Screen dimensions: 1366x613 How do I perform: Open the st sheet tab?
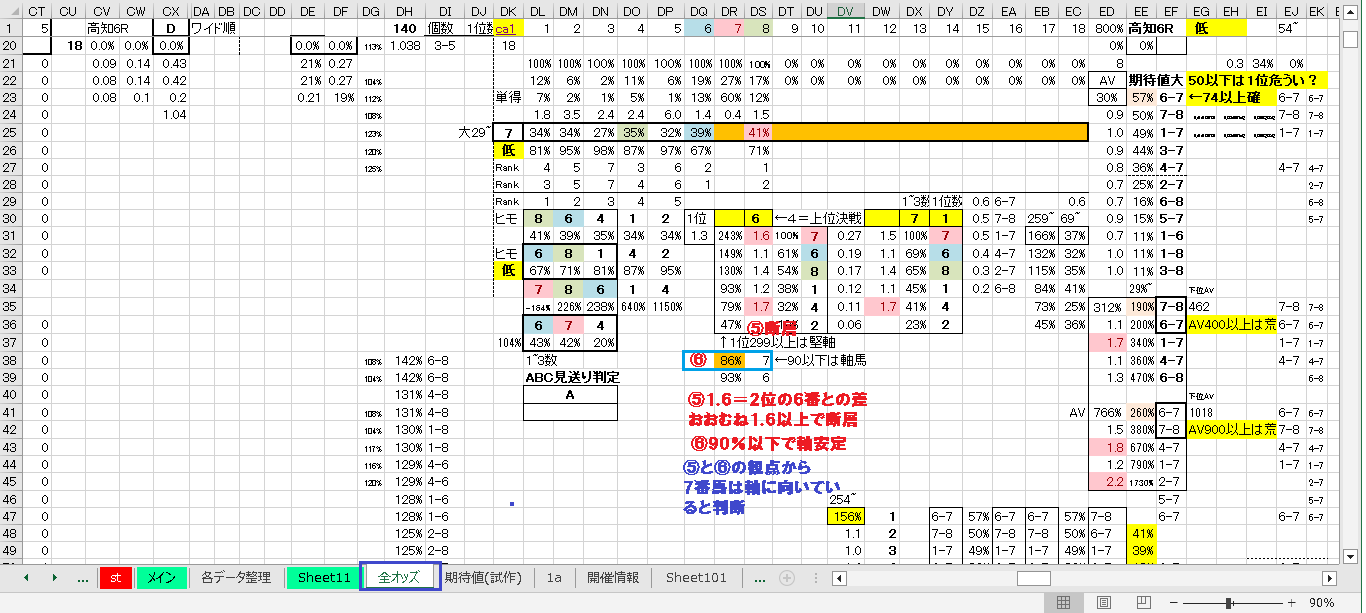point(116,578)
